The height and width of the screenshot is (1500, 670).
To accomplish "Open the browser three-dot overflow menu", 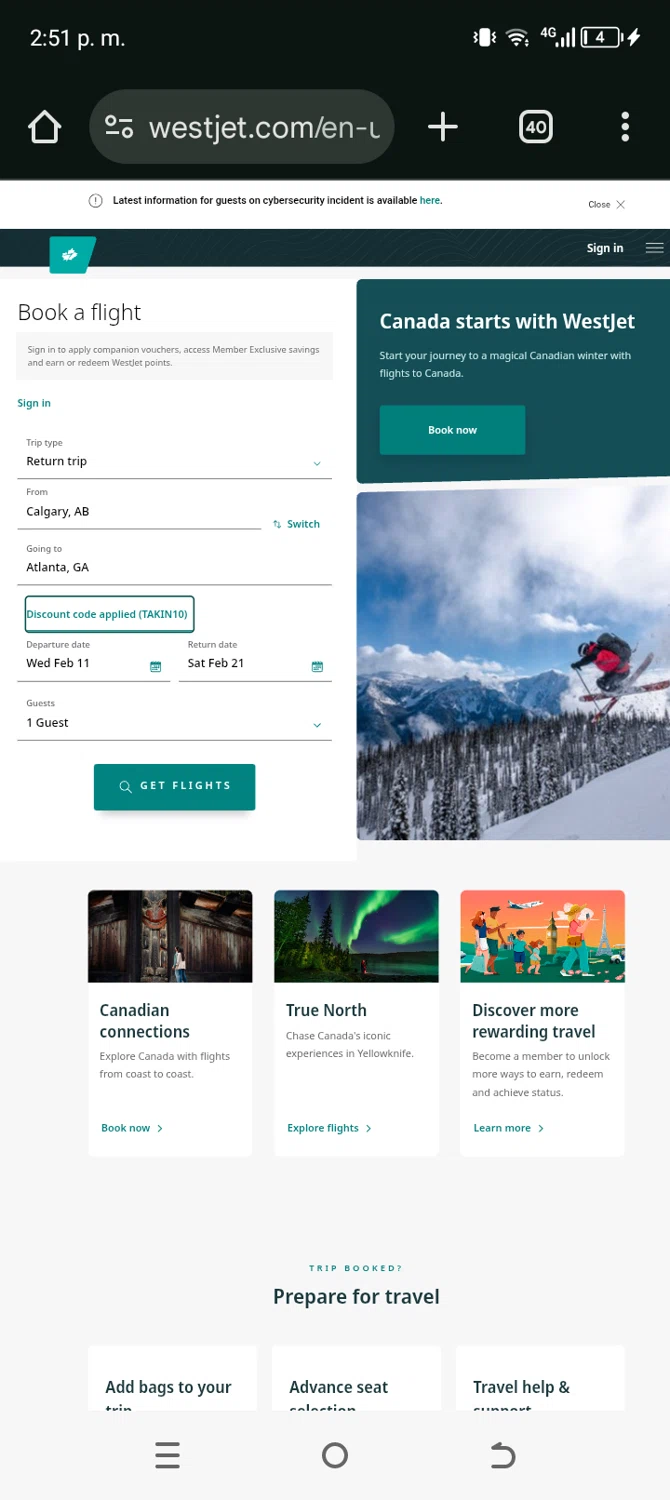I will [x=625, y=127].
